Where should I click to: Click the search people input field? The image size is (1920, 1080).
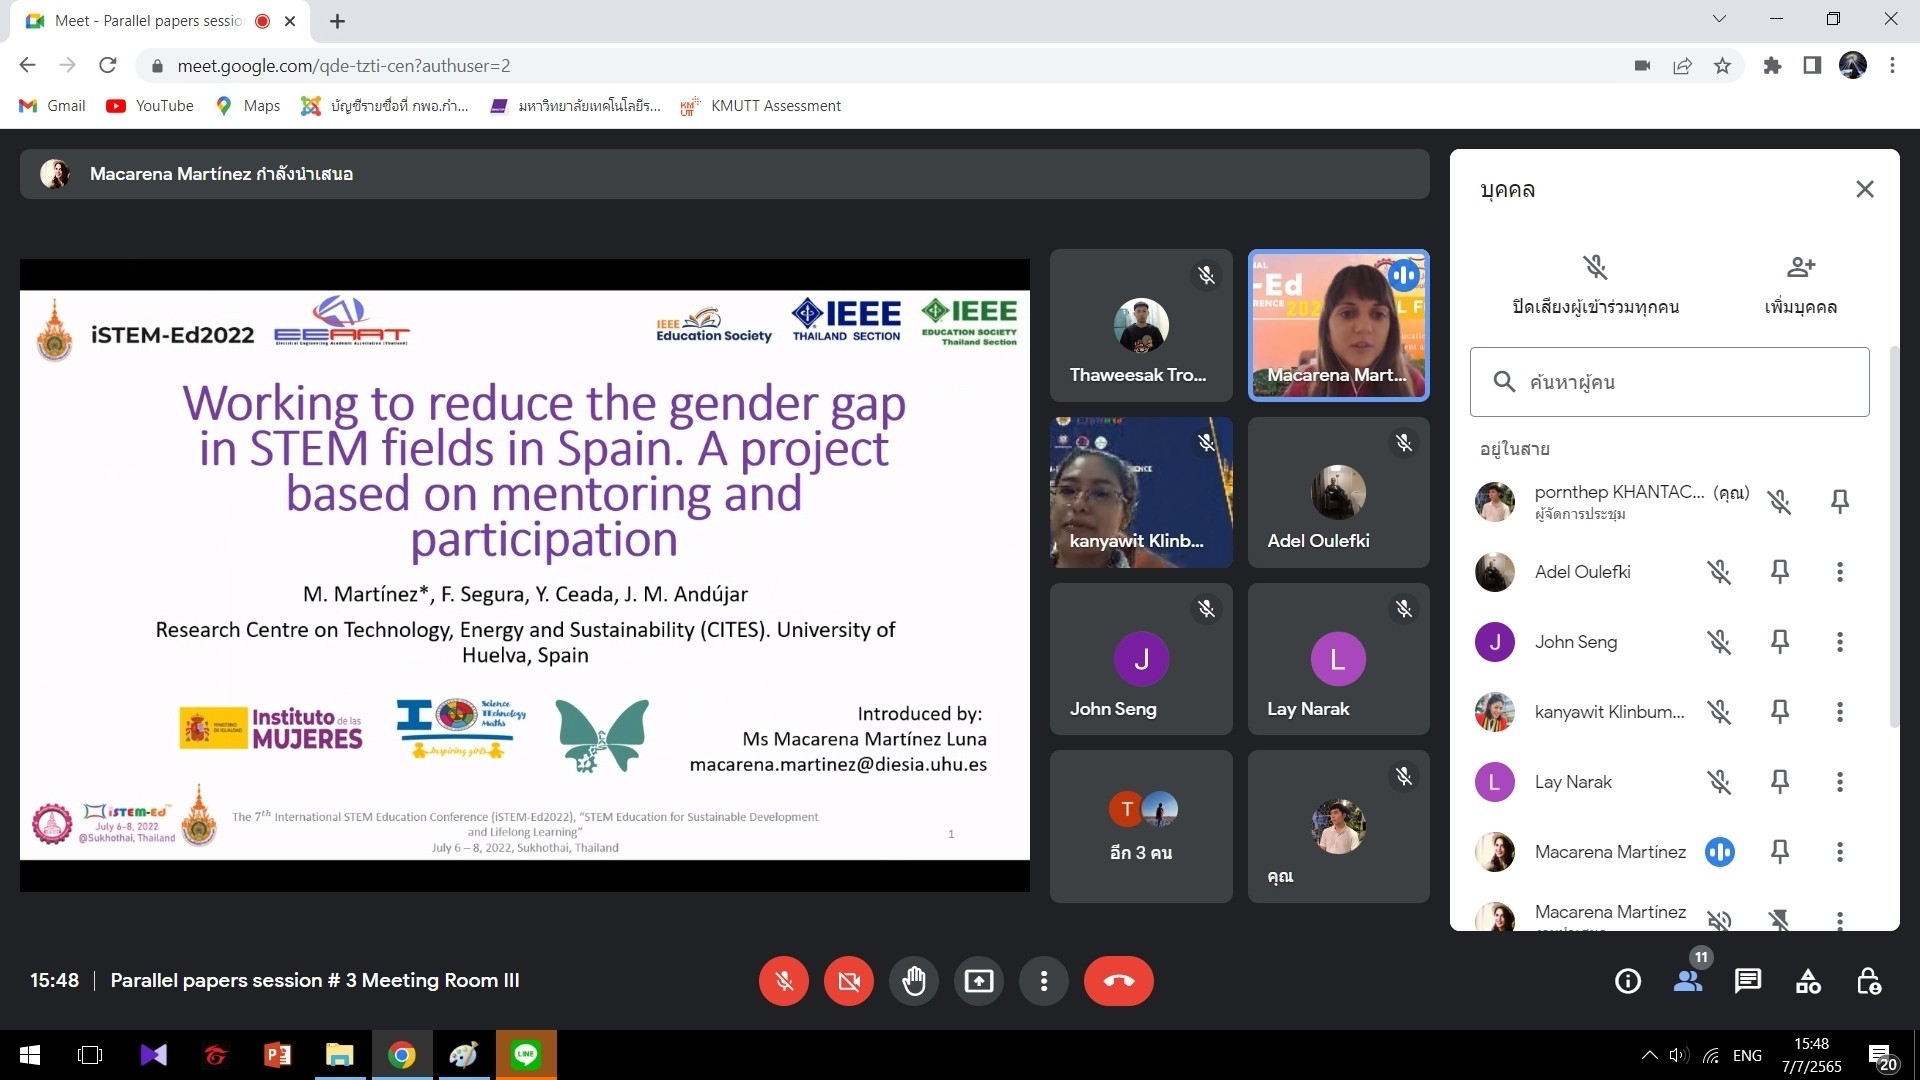coord(1670,382)
